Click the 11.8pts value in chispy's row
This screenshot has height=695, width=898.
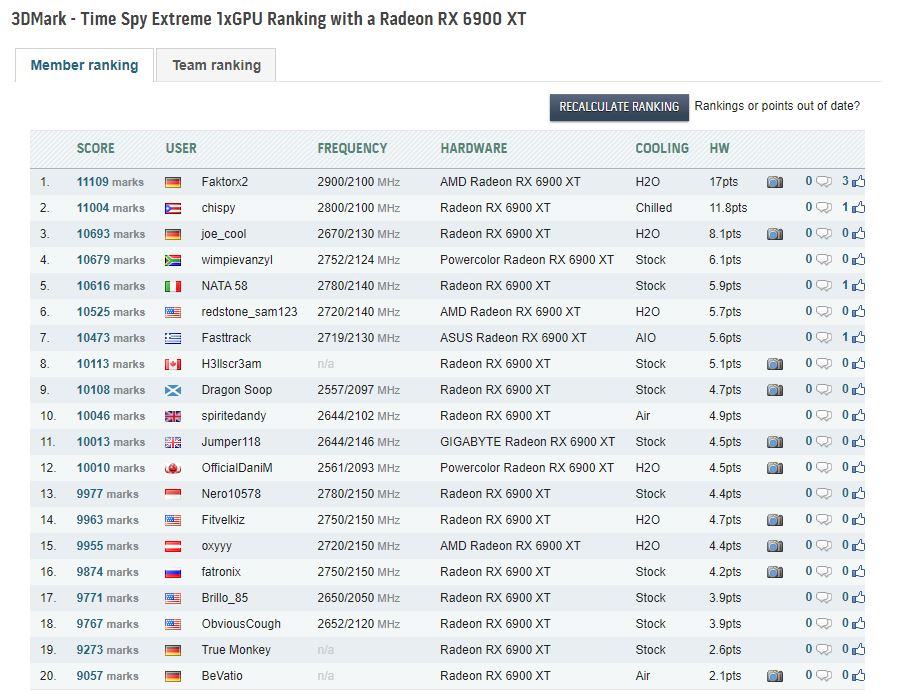click(728, 208)
